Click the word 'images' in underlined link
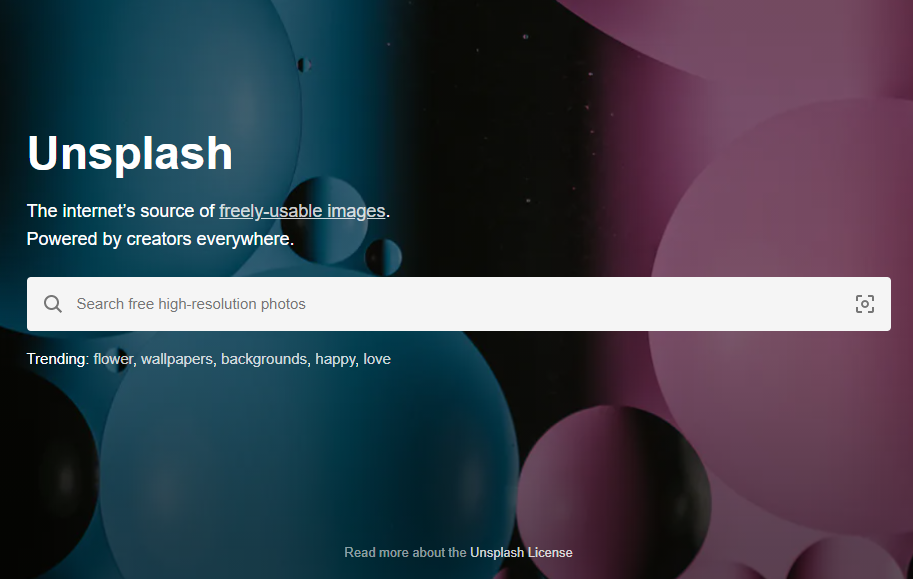913x579 pixels. pos(356,211)
